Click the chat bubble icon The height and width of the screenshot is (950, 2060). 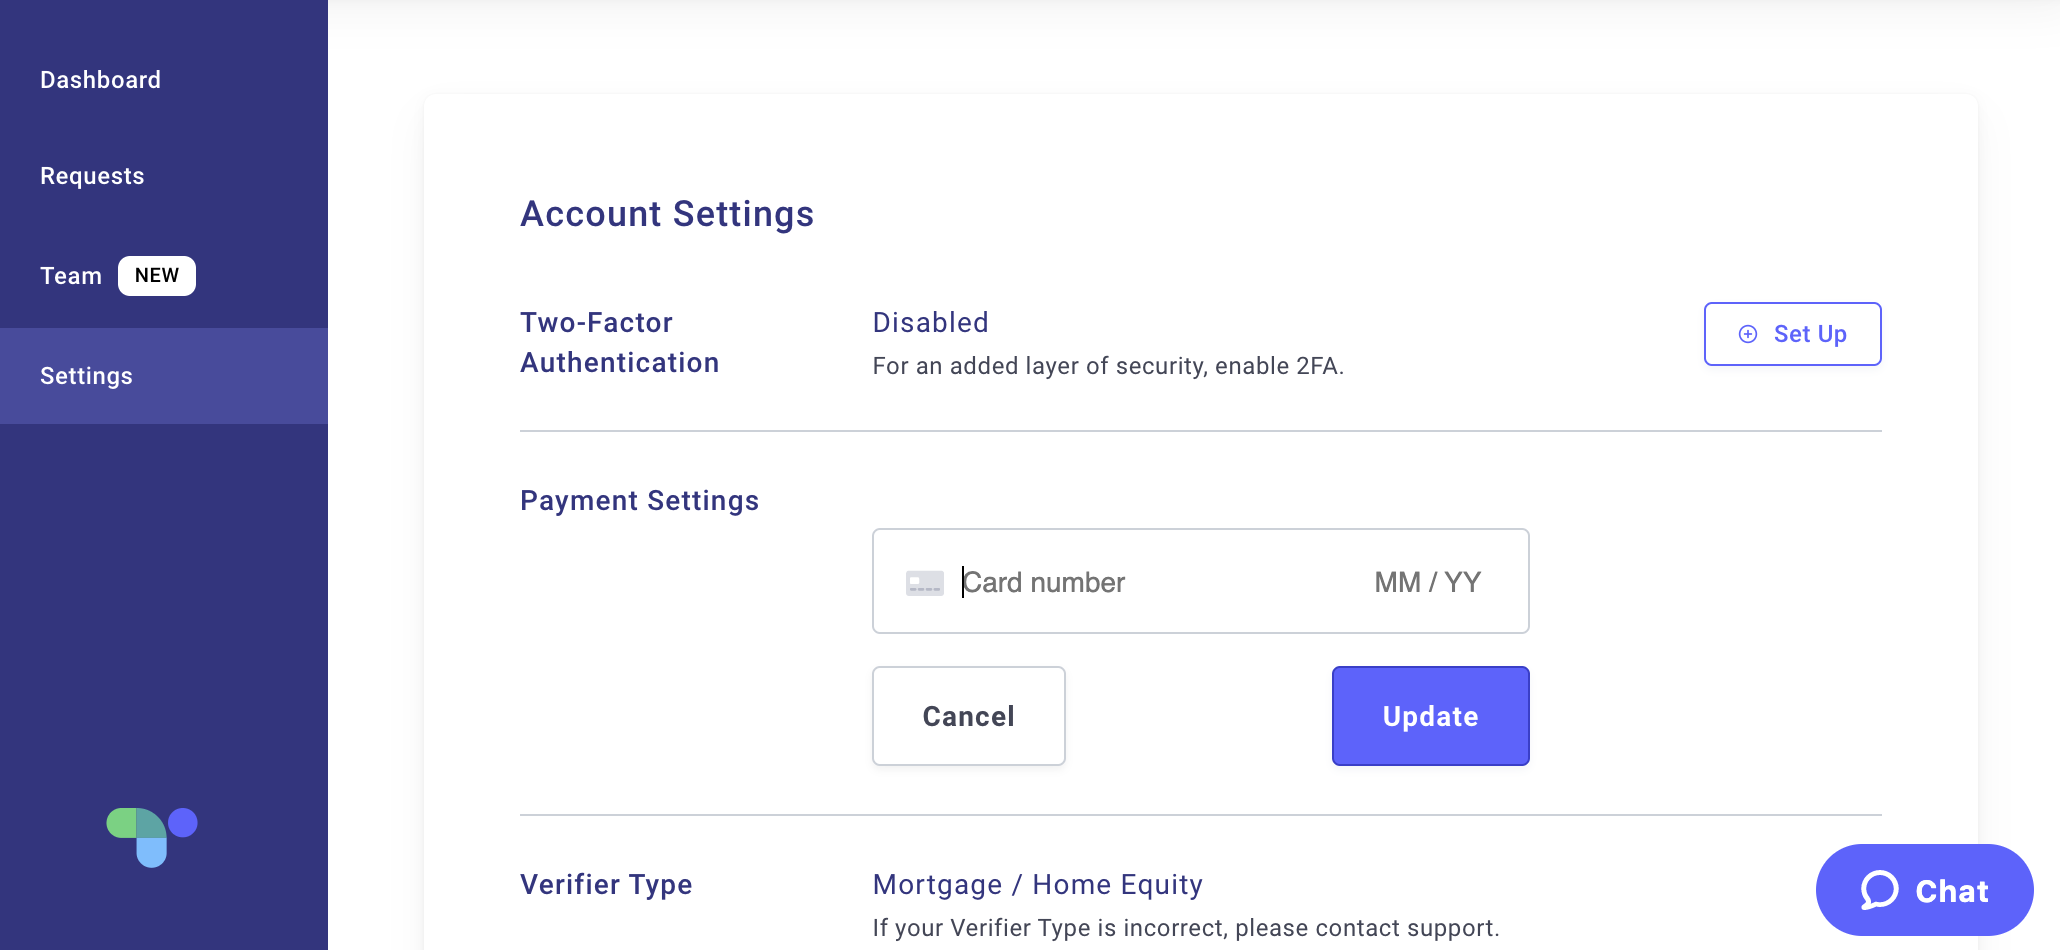1879,890
